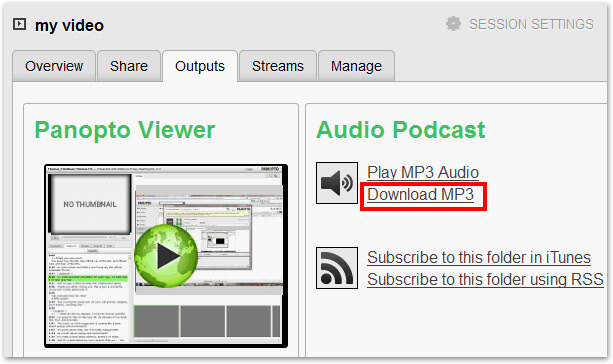613x364 pixels.
Task: Subscribe to this folder in iTunes
Action: tap(479, 258)
